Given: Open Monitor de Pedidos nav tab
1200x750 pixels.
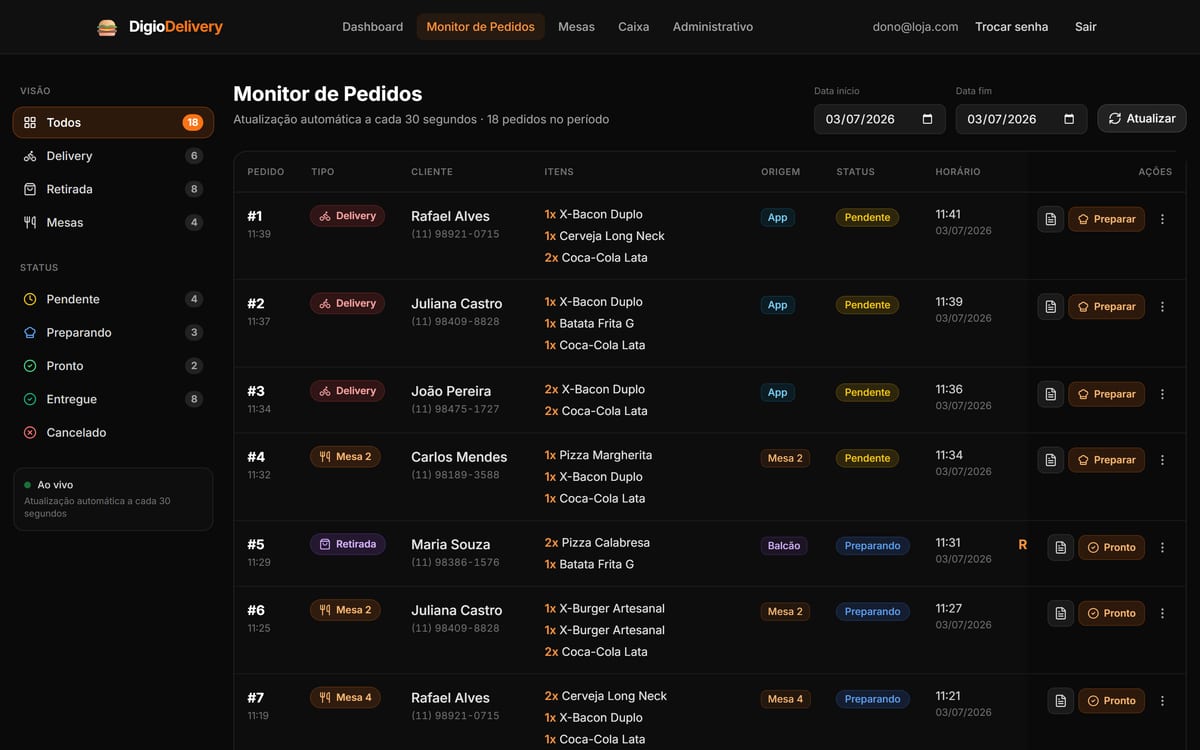Looking at the screenshot, I should tap(481, 27).
